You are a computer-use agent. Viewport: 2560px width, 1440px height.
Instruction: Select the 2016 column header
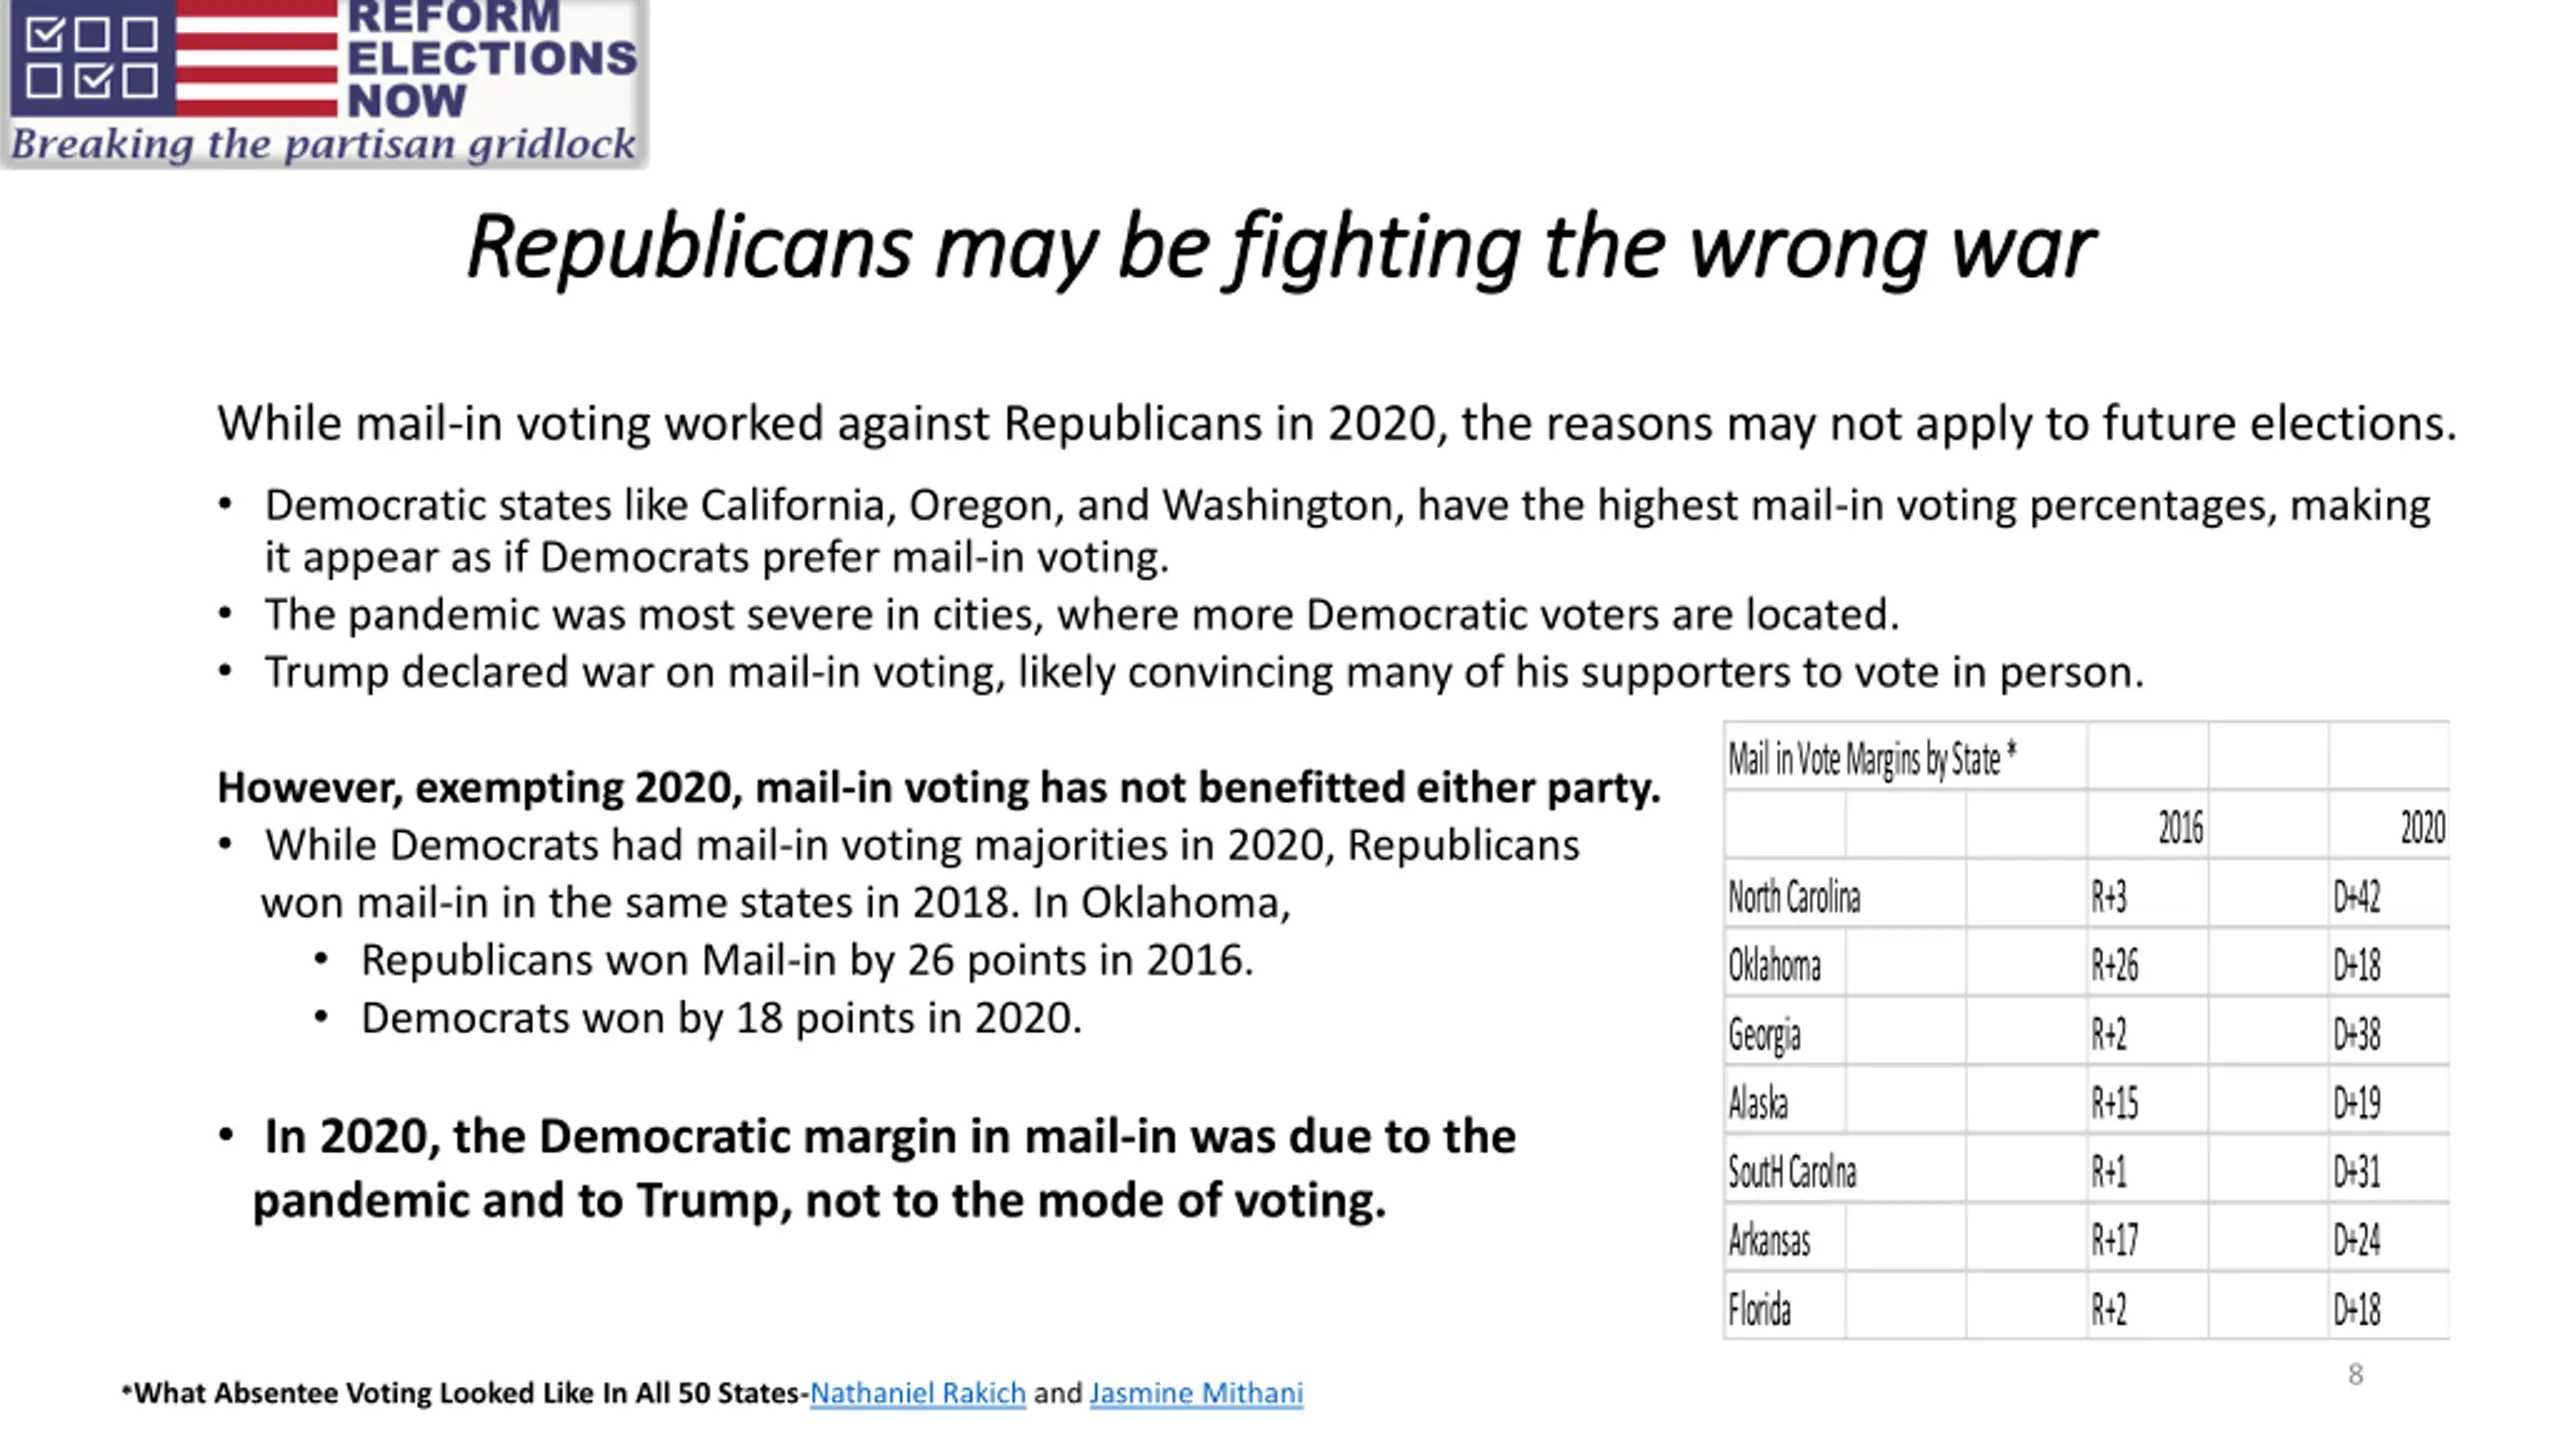[2147, 827]
